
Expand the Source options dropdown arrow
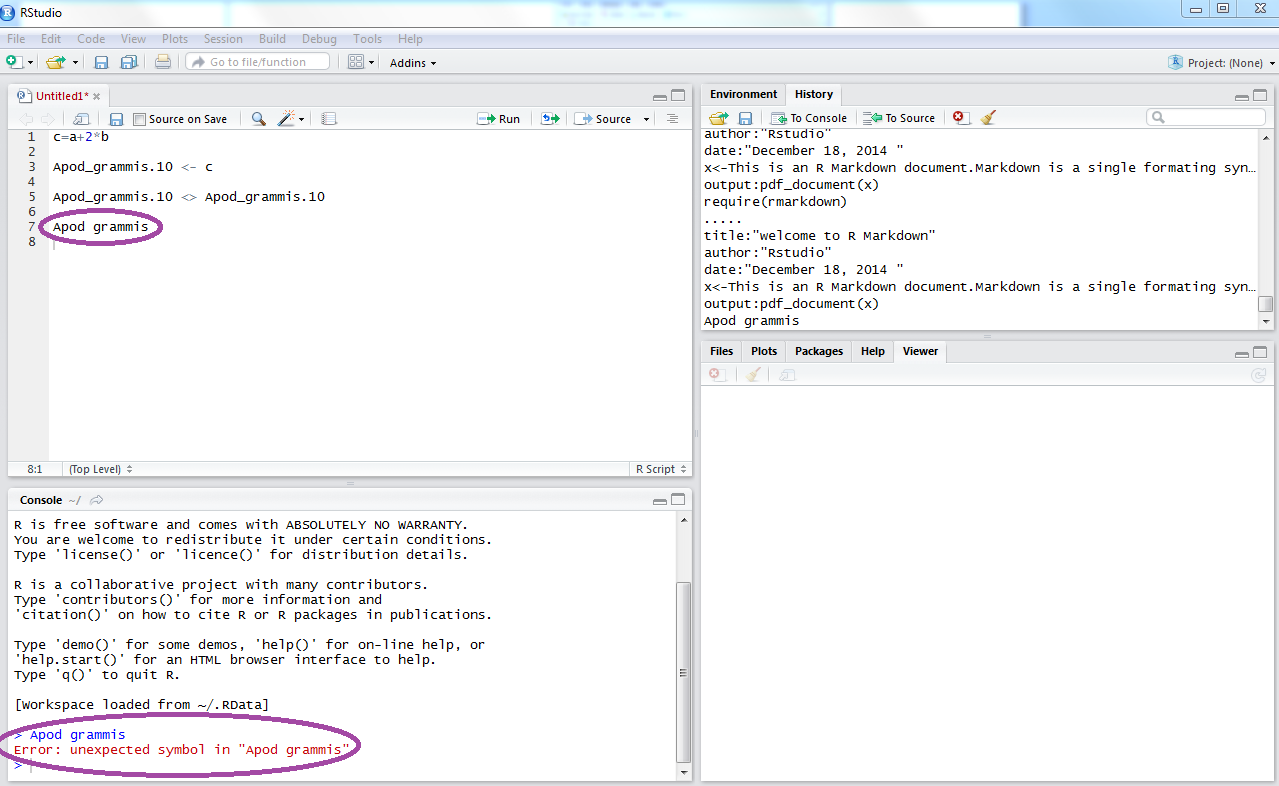[646, 120]
